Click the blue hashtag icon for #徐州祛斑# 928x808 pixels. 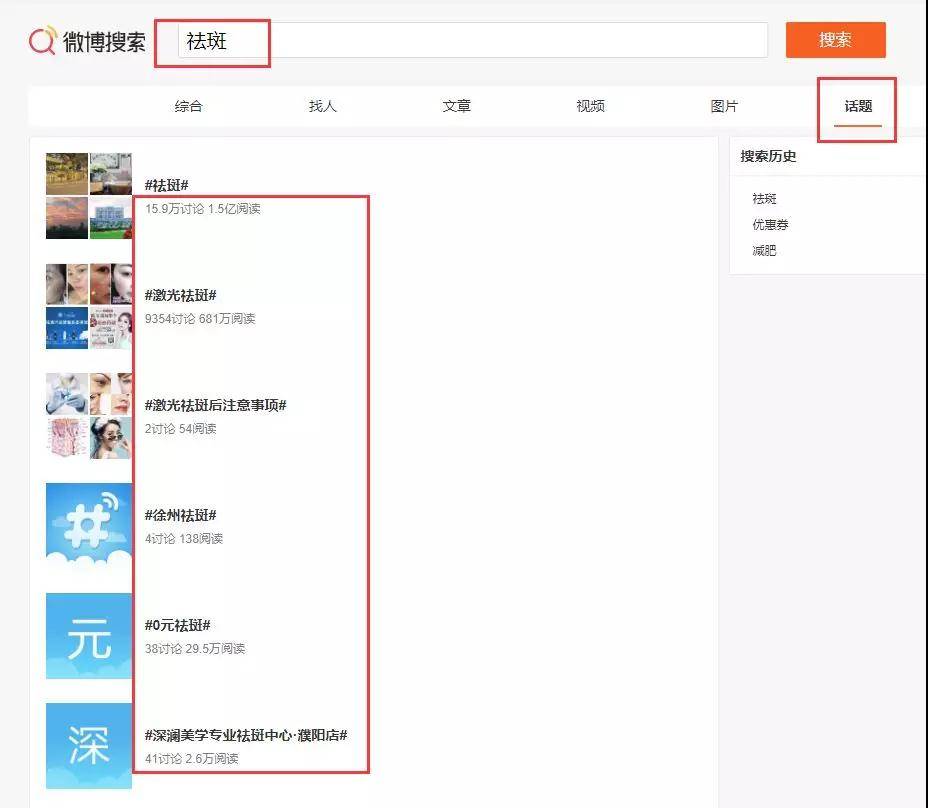point(89,526)
